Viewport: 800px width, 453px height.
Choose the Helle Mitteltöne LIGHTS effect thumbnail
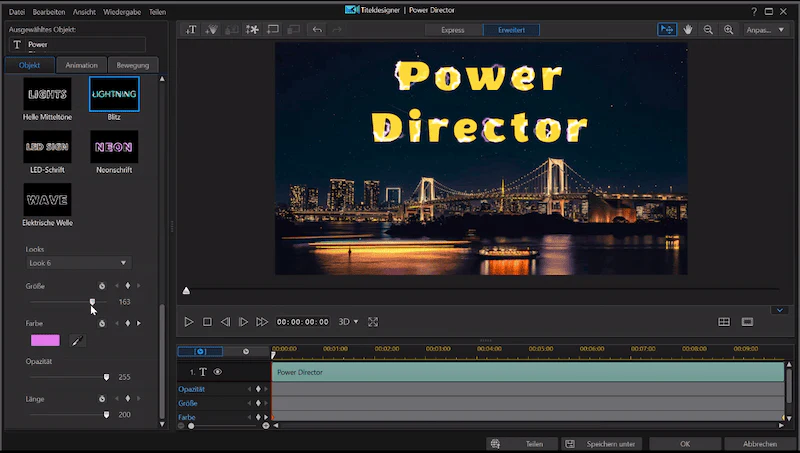click(47, 94)
